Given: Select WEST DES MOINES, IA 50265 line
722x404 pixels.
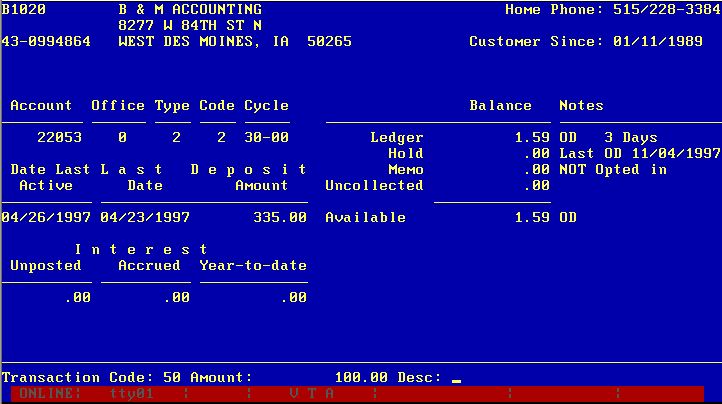Looking at the screenshot, I should pyautogui.click(x=235, y=41).
